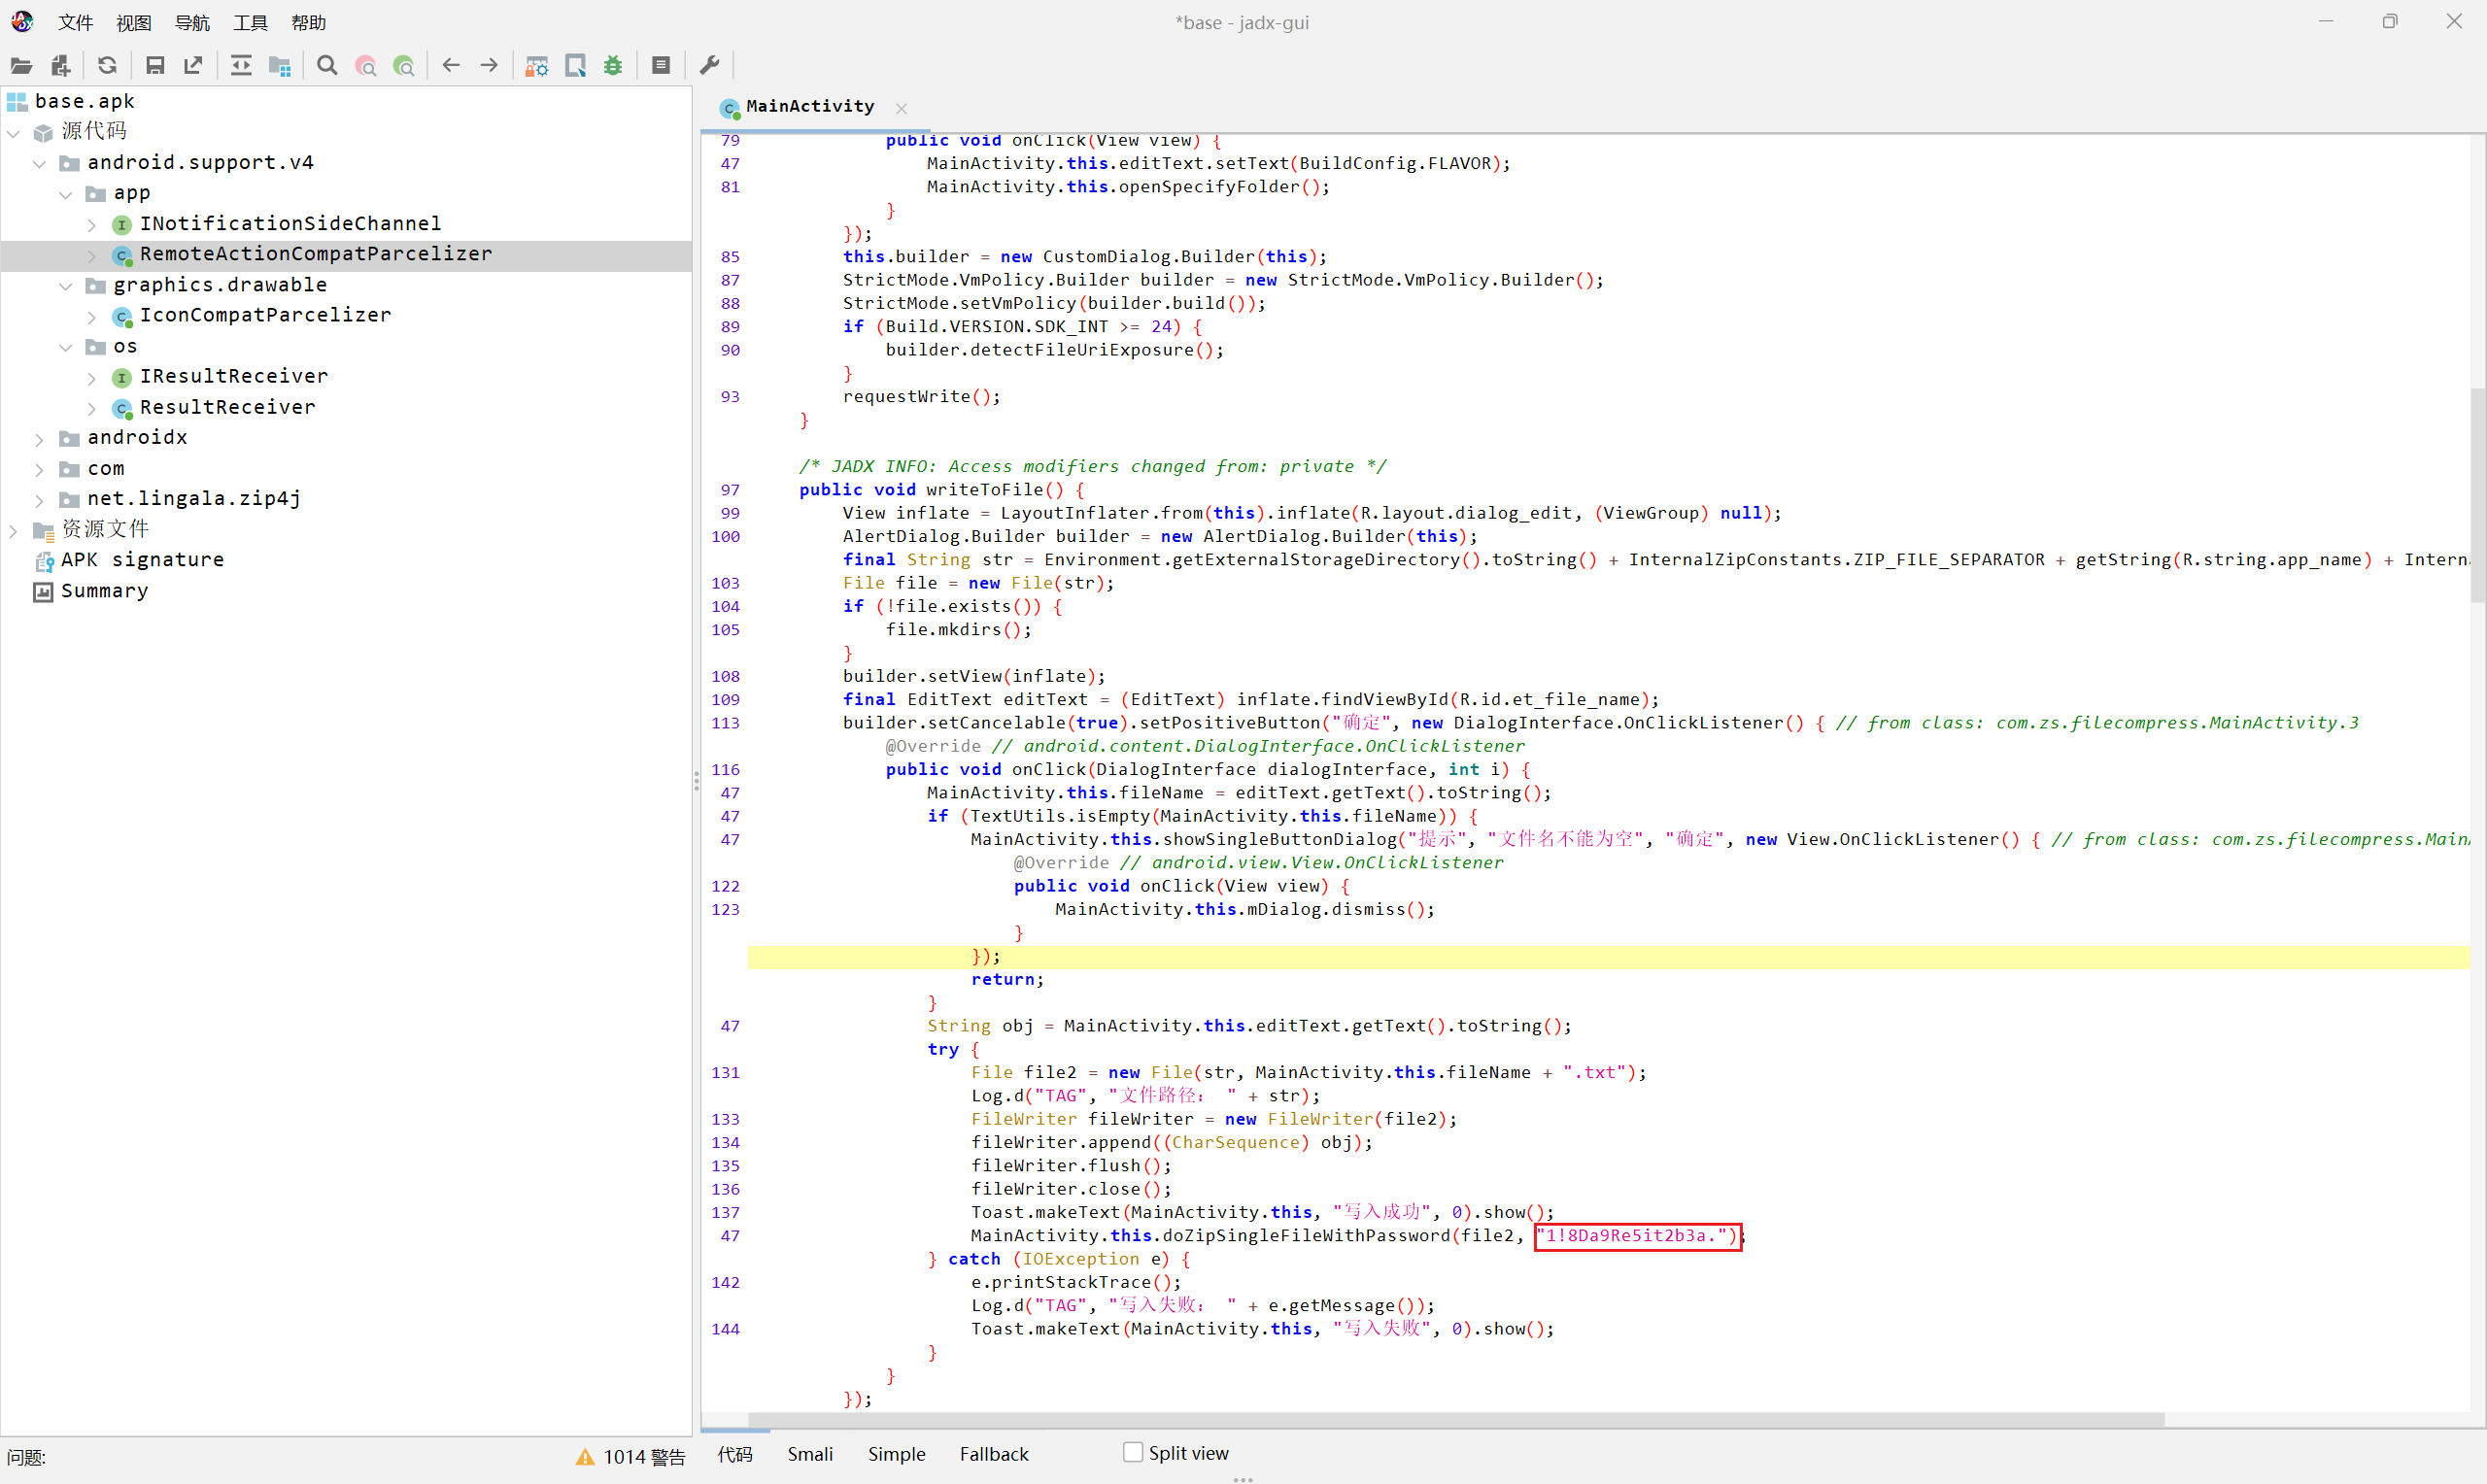Open the debugger with green bug icon
Screen dimensions: 2487x1484
pos(613,66)
